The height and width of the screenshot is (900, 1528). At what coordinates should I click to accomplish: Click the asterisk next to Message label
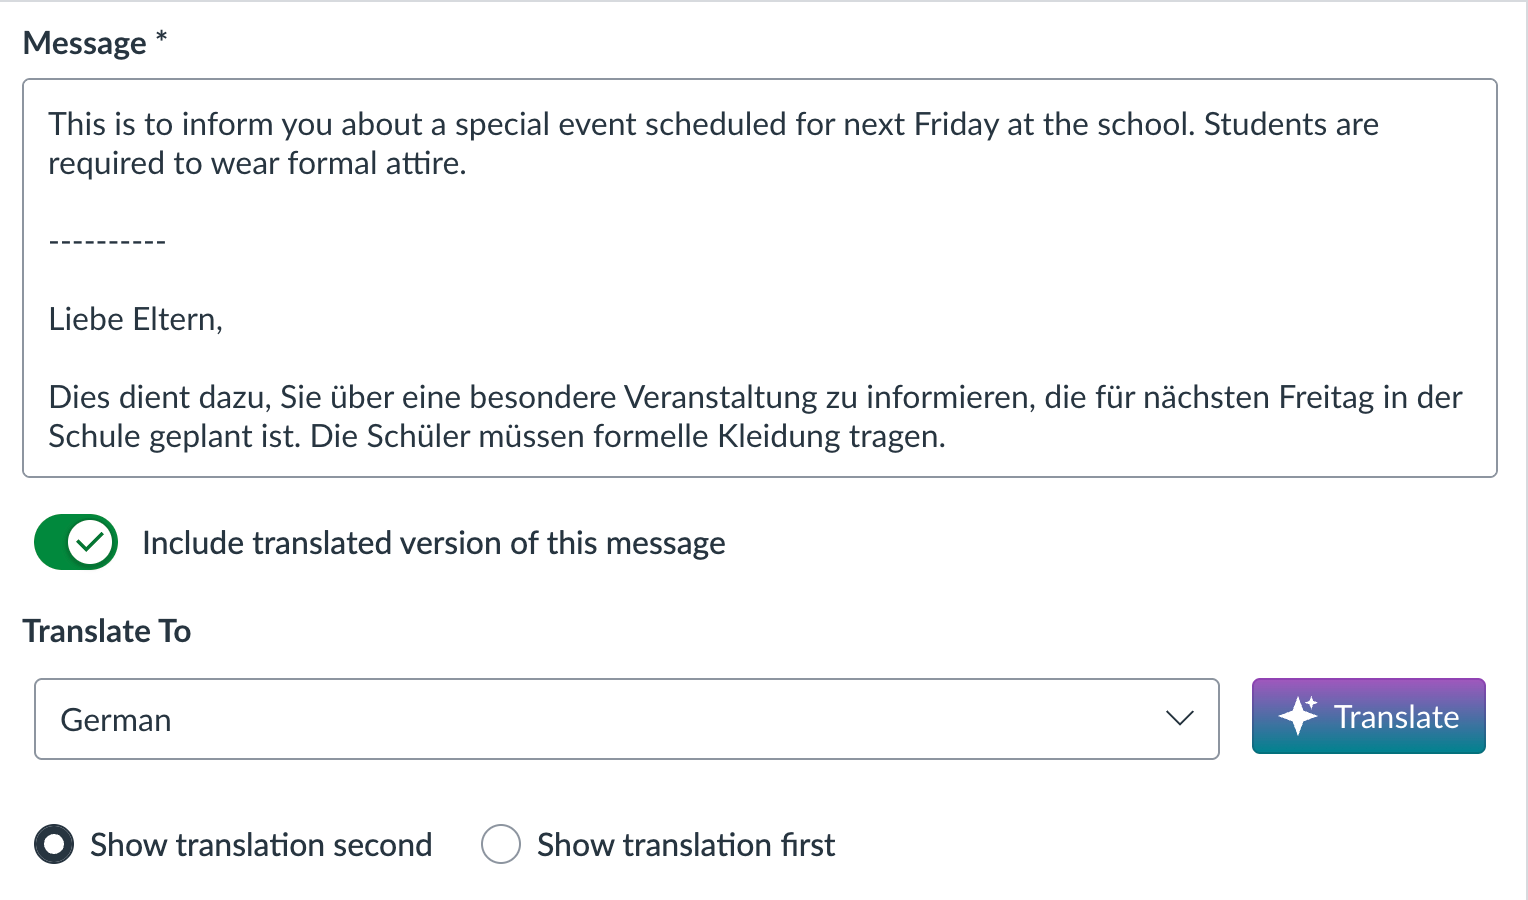(x=160, y=40)
